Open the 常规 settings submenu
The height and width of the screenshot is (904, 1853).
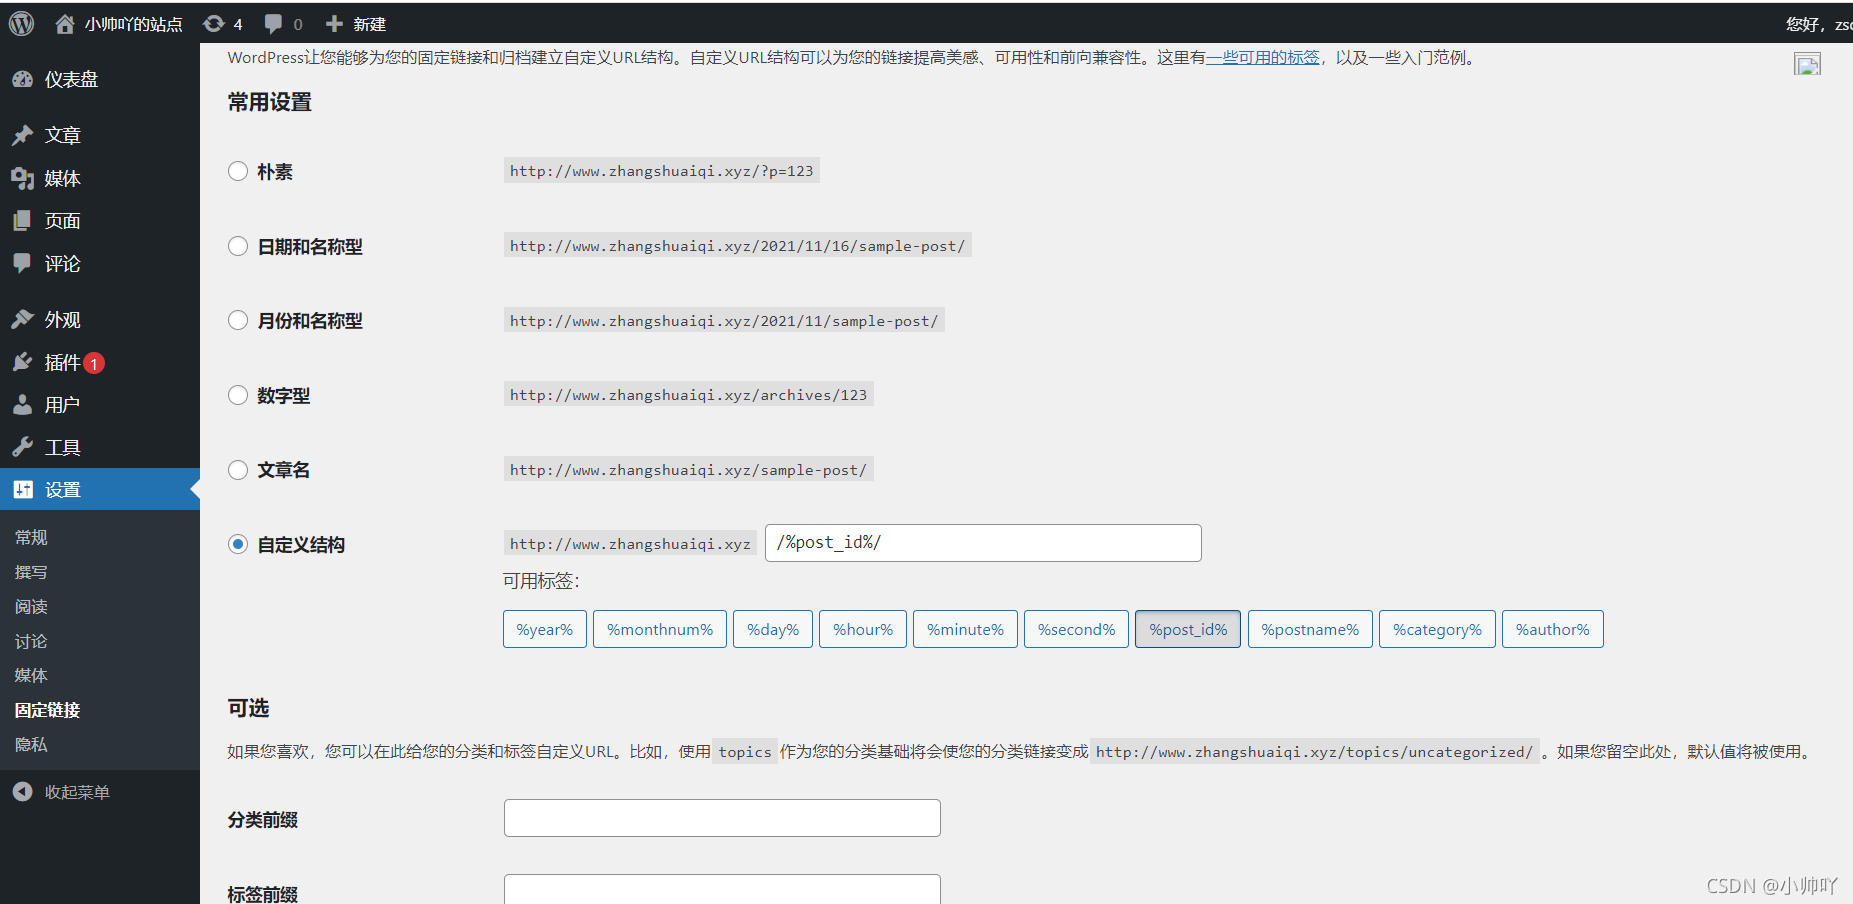click(x=31, y=538)
